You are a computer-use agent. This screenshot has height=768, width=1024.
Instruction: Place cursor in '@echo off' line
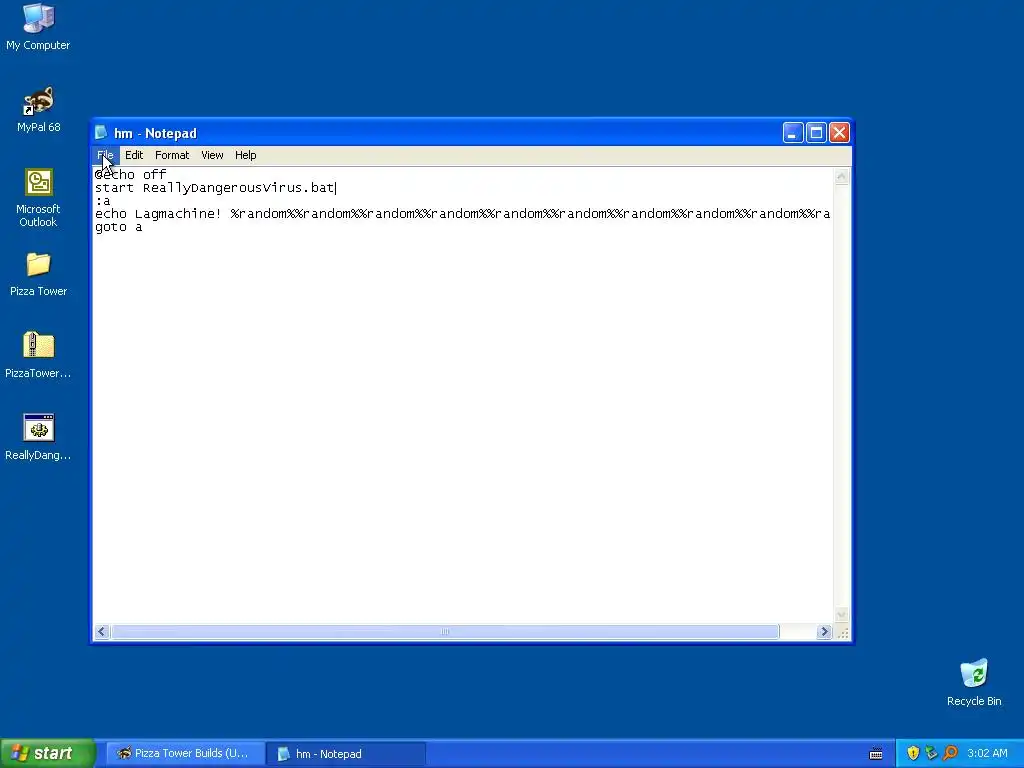131,174
